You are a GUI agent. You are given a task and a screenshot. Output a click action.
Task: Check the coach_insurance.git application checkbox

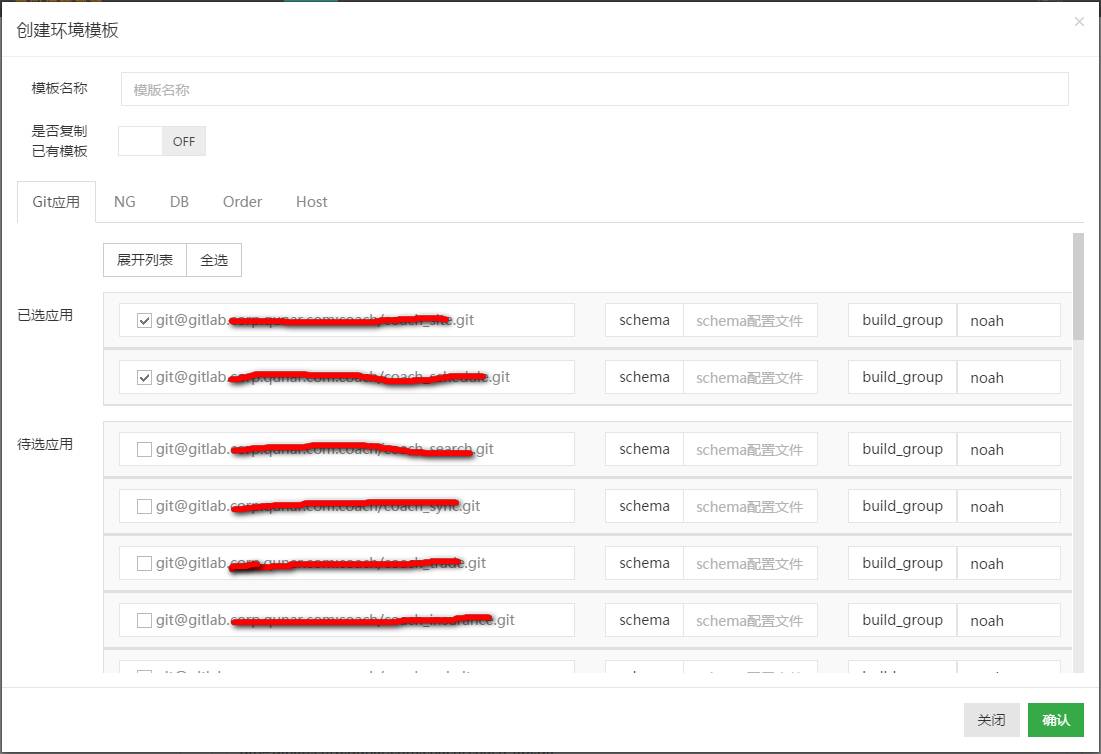click(144, 621)
